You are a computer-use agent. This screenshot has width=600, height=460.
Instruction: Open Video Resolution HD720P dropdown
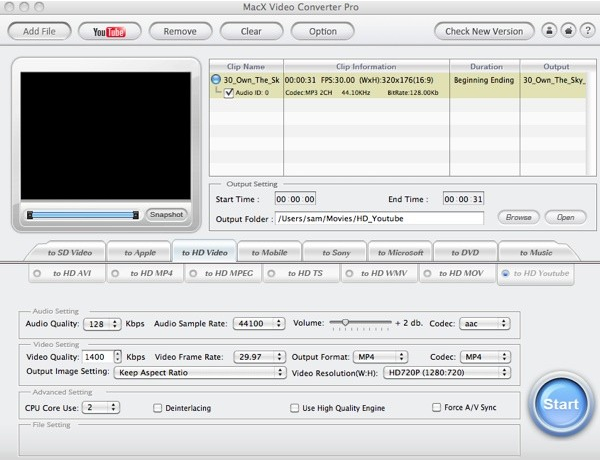[447, 372]
